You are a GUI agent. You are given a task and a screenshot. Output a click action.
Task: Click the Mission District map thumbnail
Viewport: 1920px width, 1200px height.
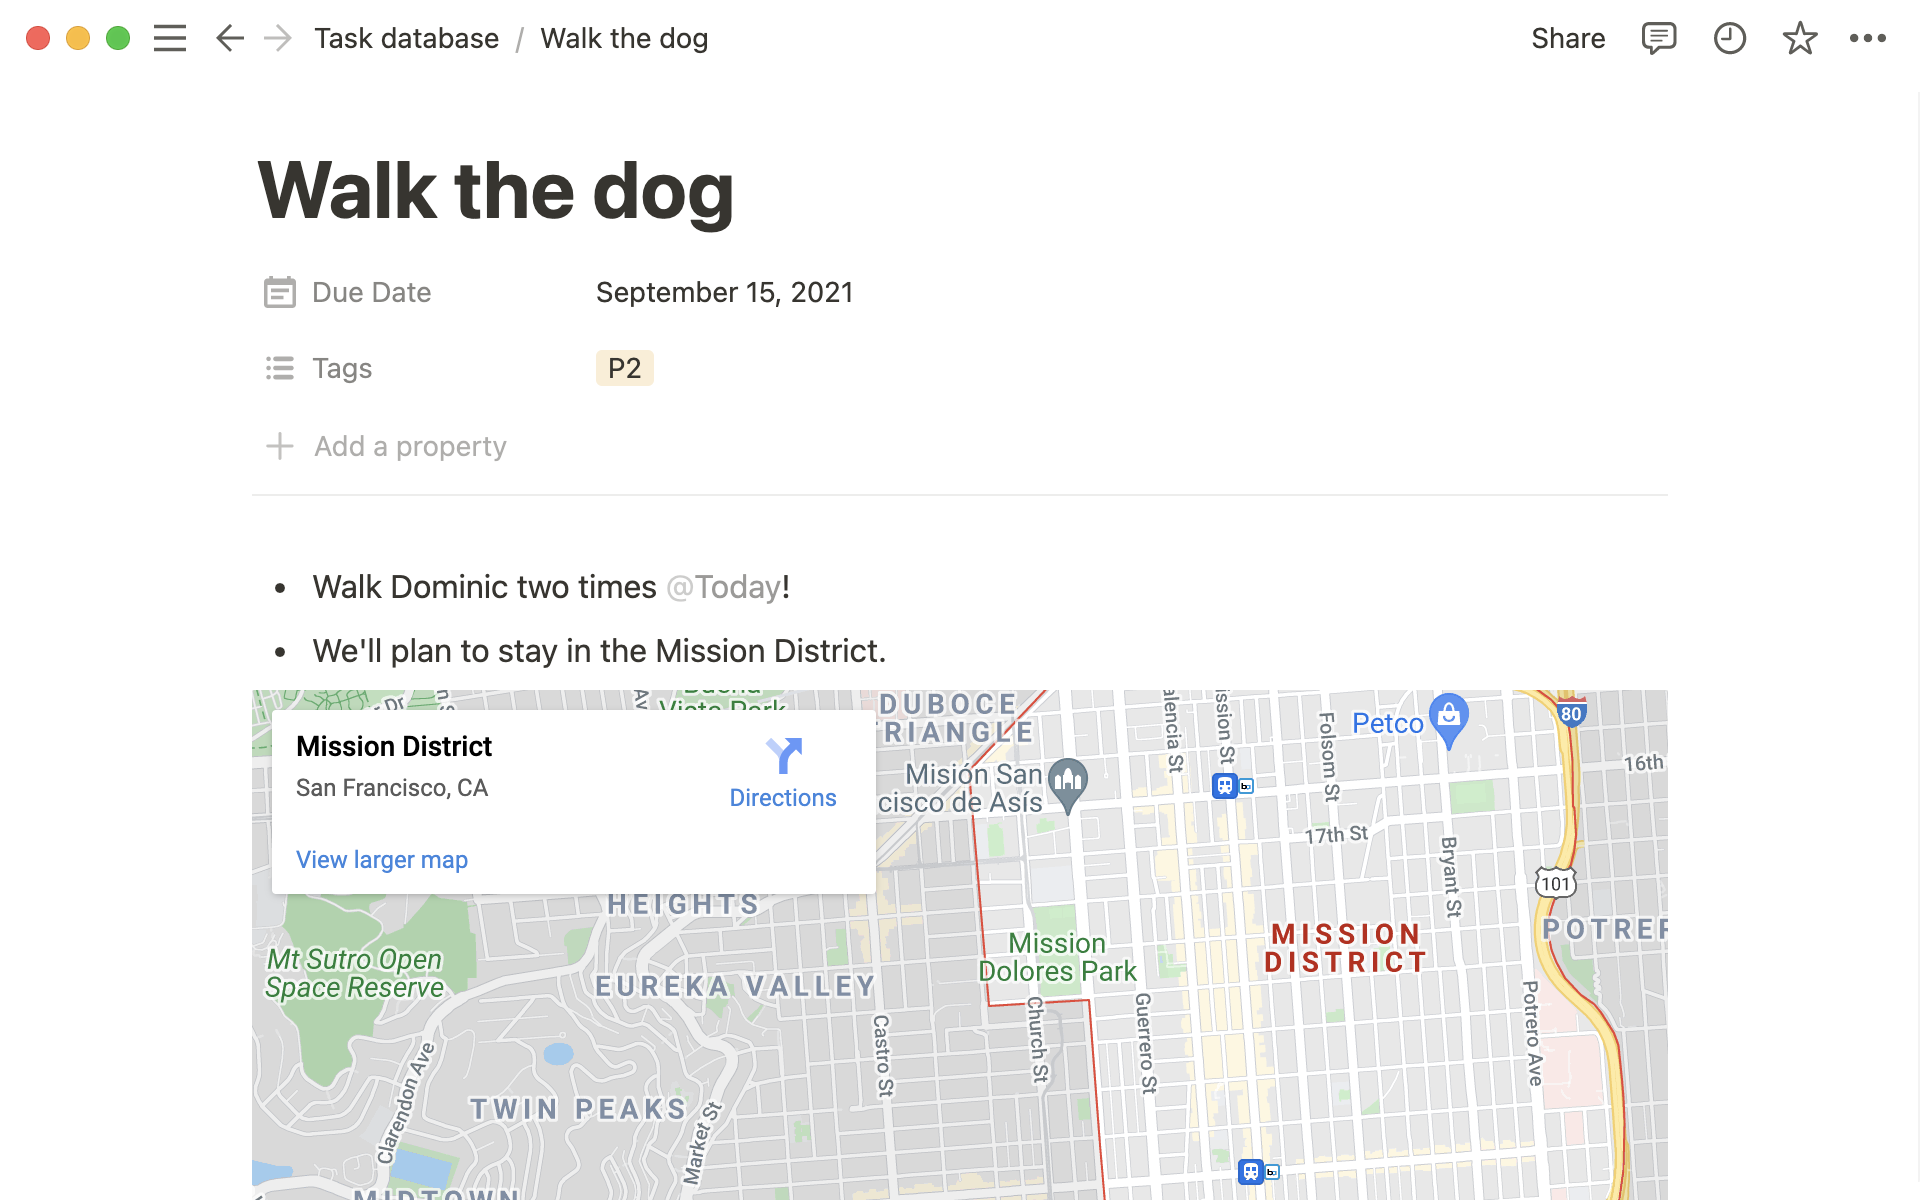click(959, 940)
